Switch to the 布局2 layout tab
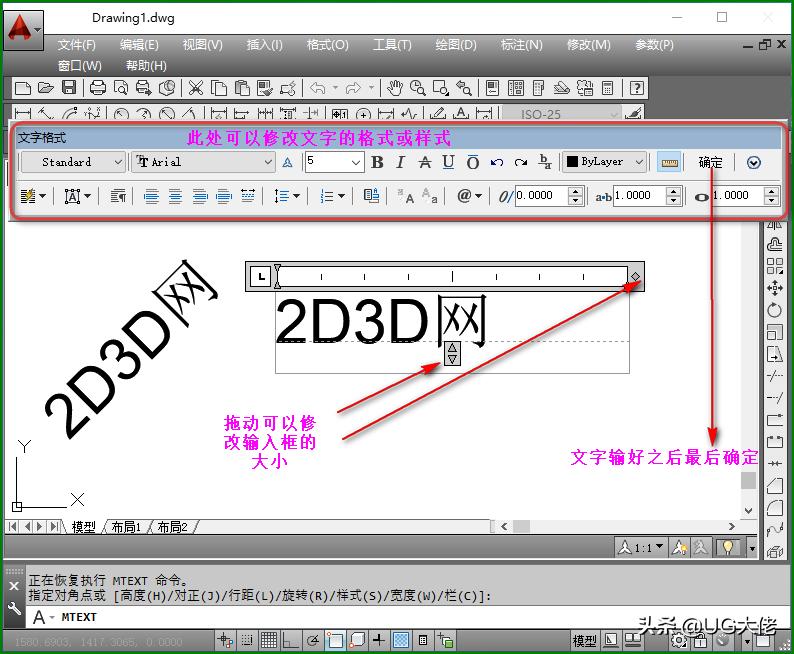 172,527
